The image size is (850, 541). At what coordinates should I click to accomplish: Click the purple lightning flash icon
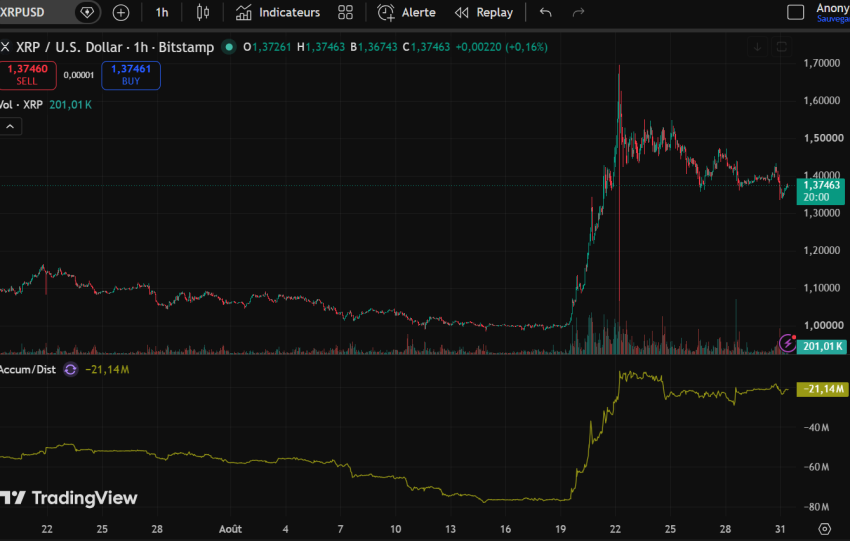787,343
